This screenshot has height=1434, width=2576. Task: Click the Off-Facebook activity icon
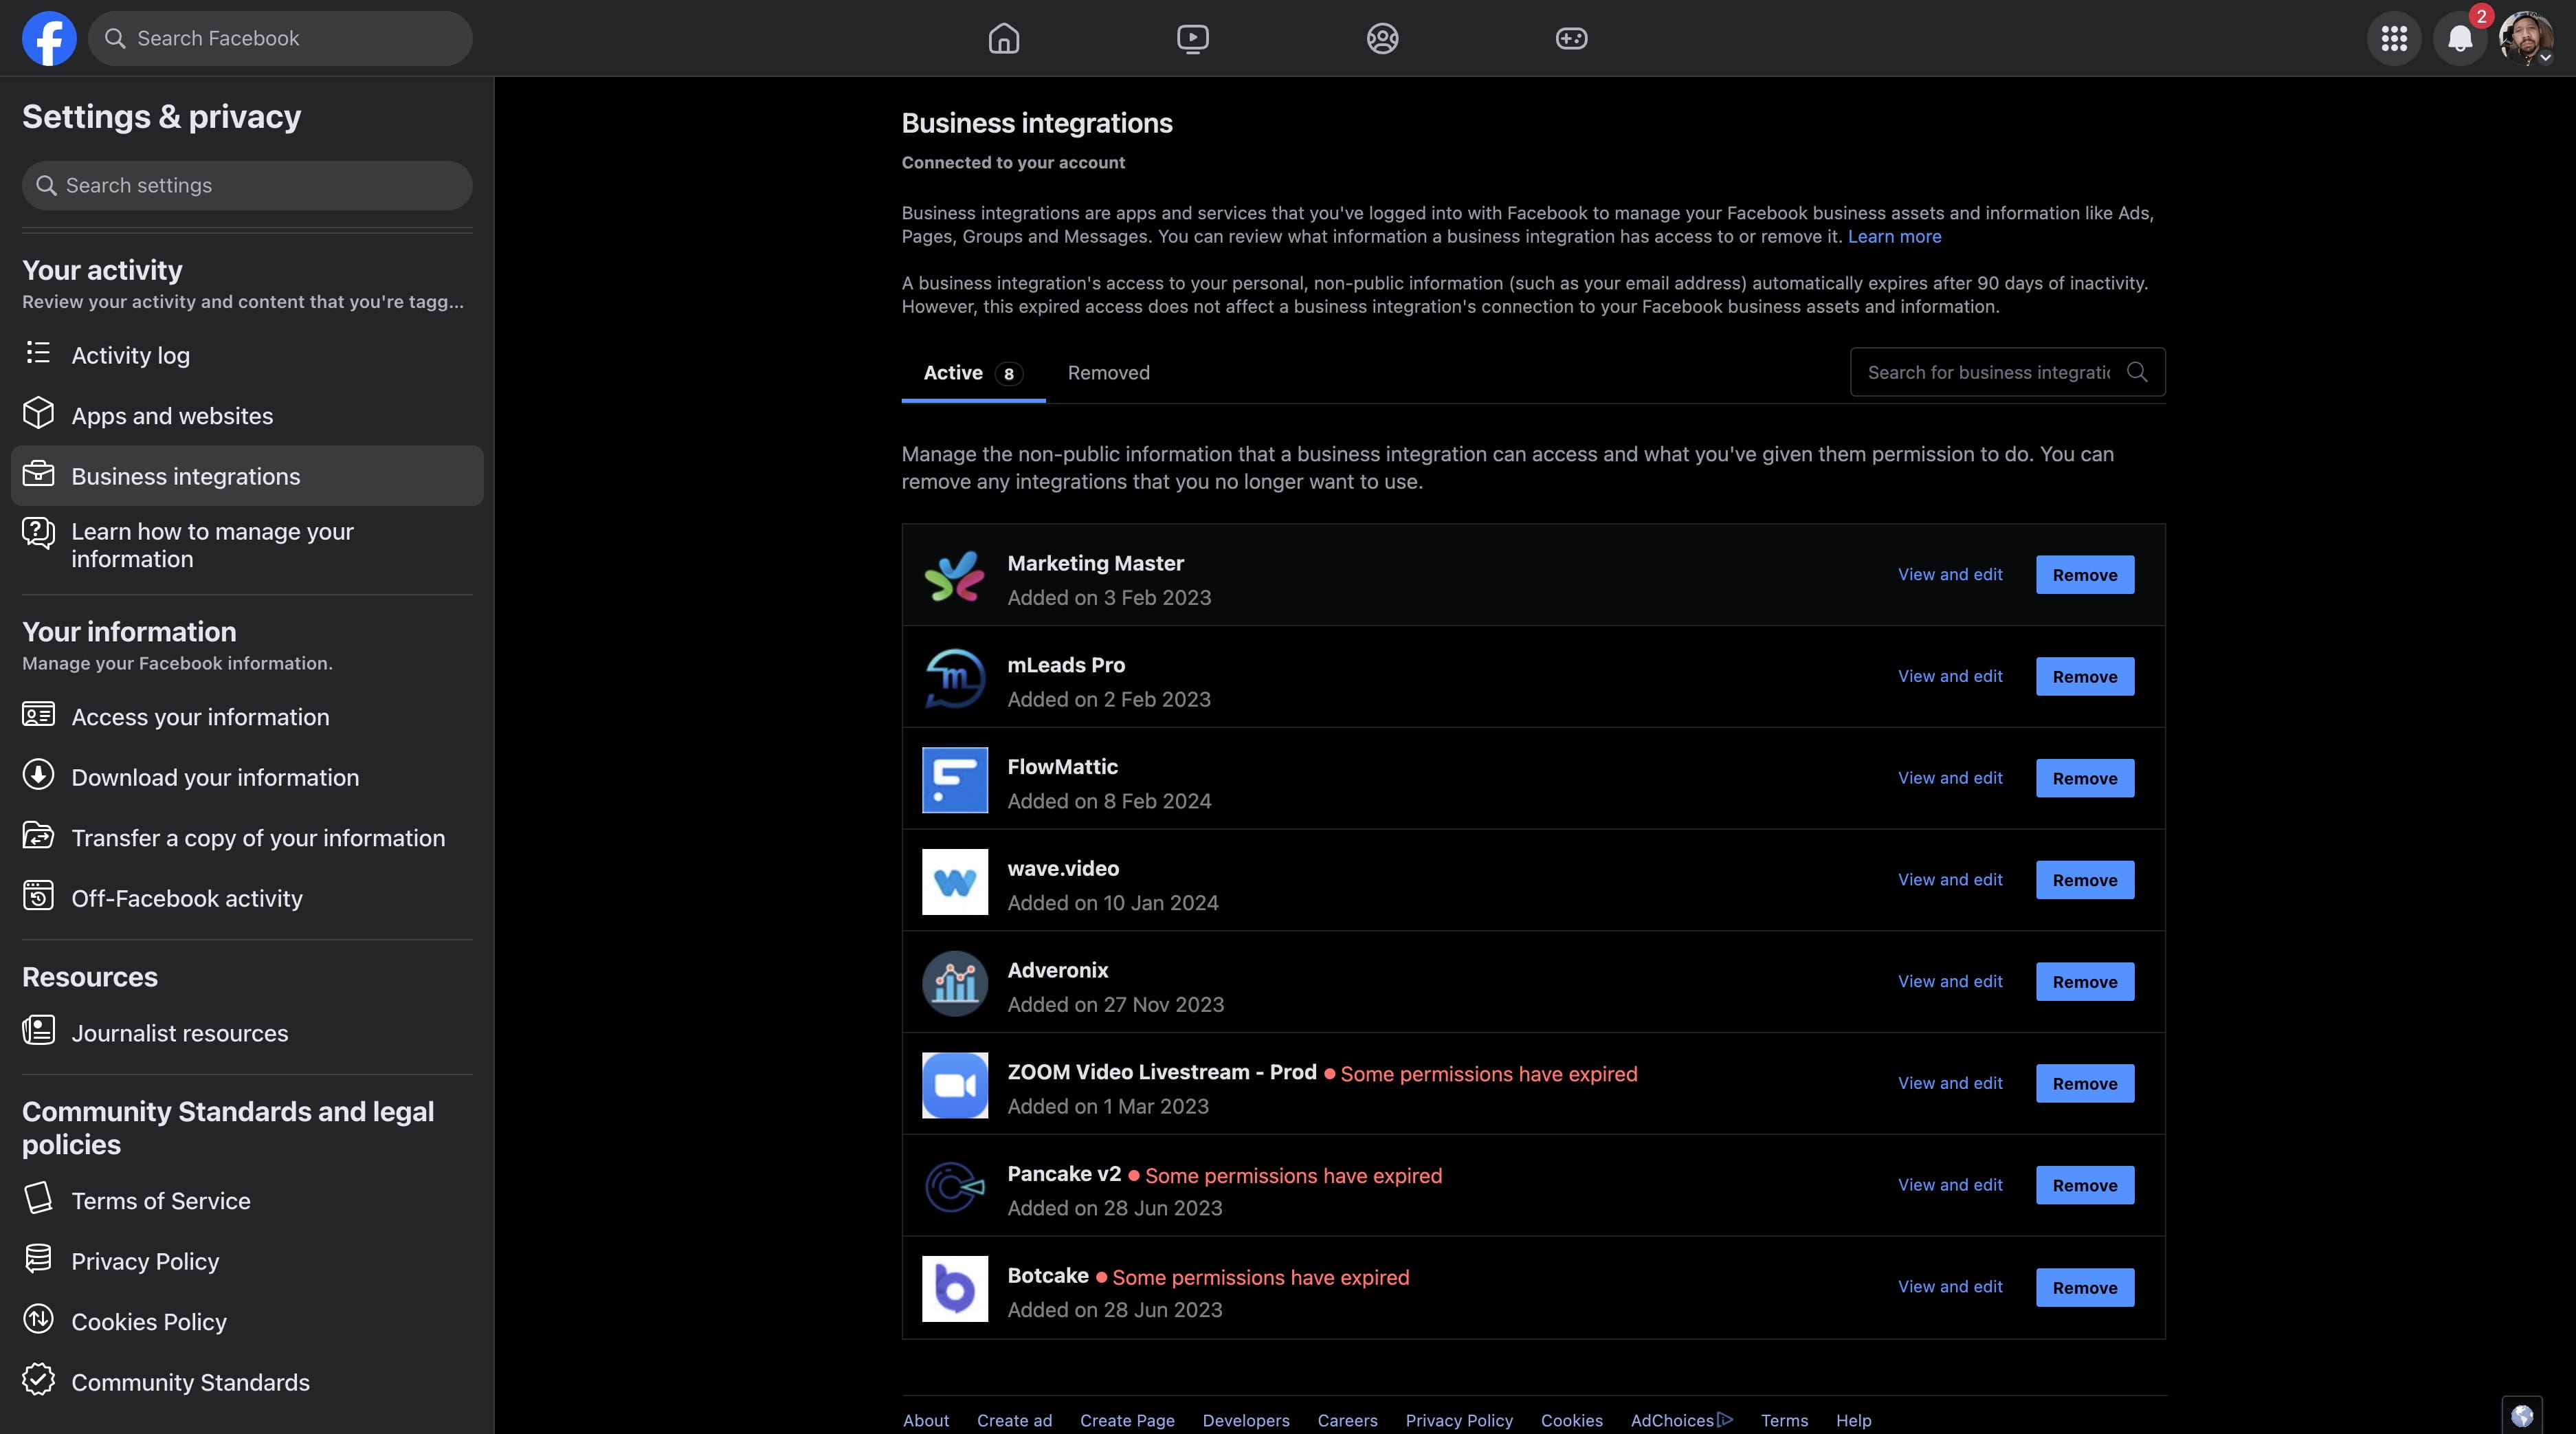[38, 895]
